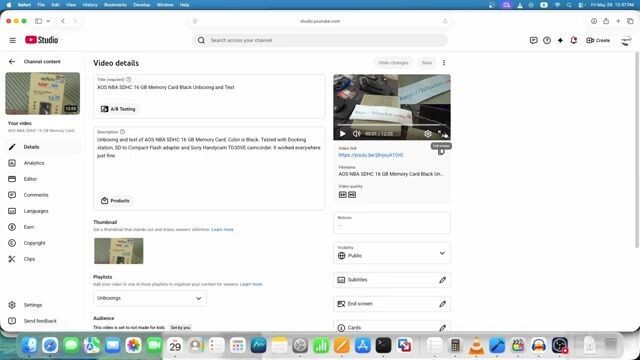
Task: Open the YouTube Studio hamburger menu
Action: 13,40
